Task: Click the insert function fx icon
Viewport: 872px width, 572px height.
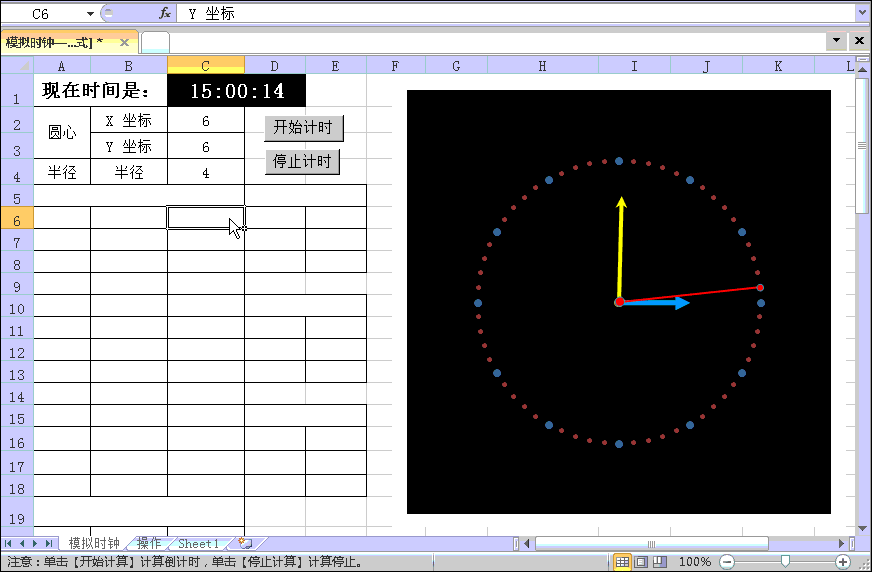Action: pos(165,14)
